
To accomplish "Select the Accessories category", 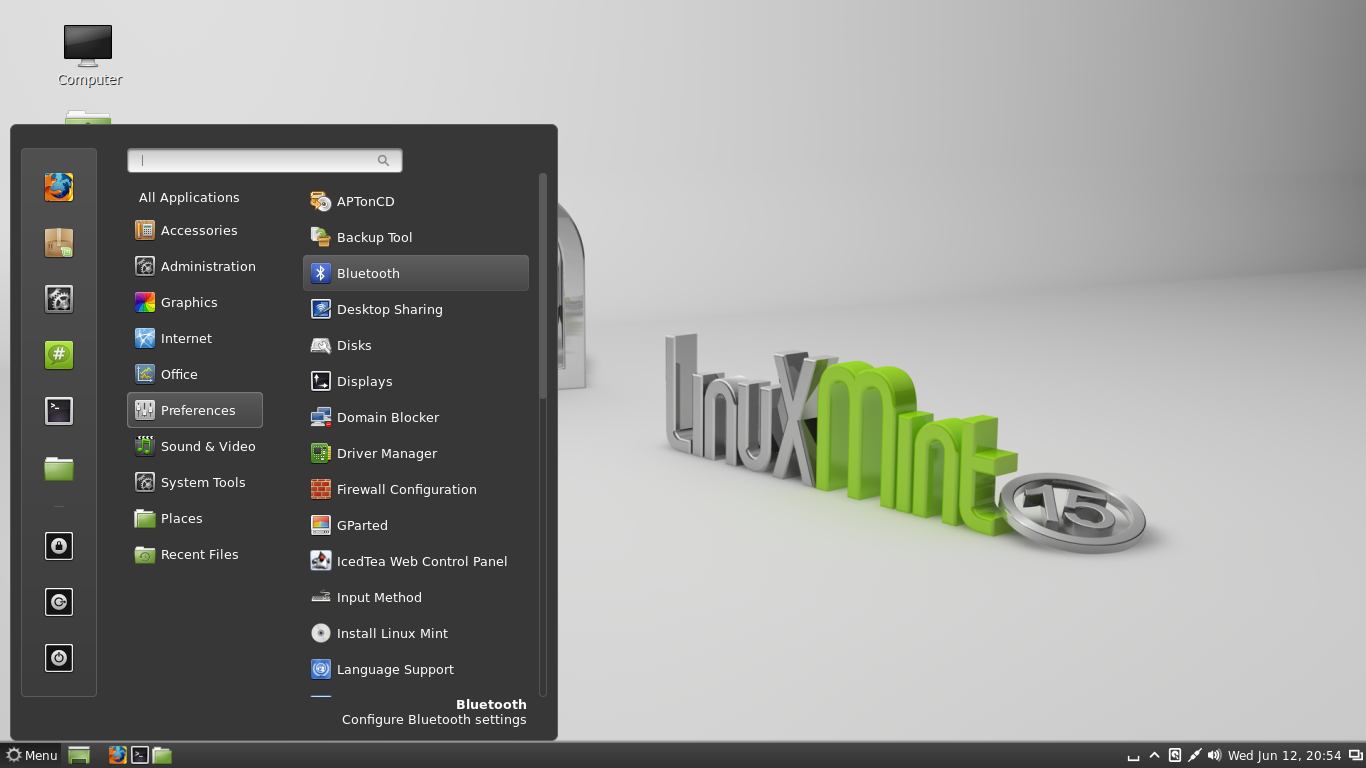I will point(195,230).
